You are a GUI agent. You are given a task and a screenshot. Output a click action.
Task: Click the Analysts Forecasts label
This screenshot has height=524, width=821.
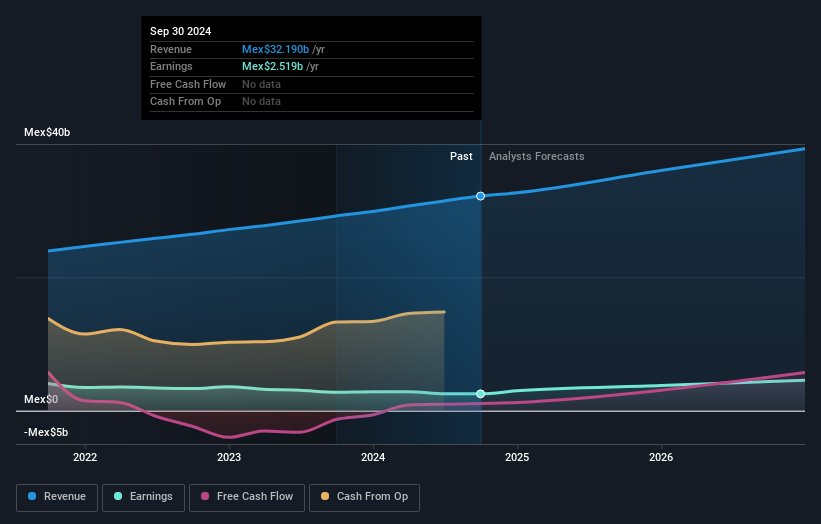pyautogui.click(x=537, y=156)
